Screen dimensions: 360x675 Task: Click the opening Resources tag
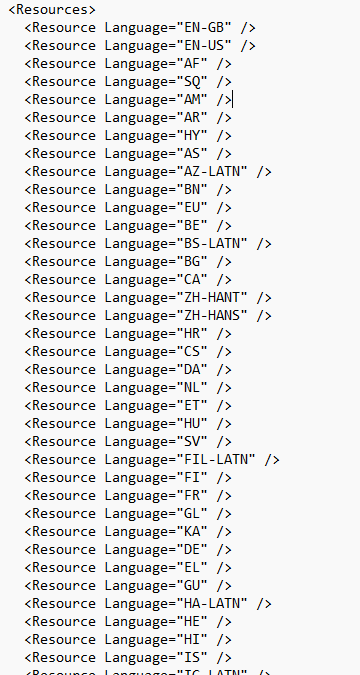point(52,9)
